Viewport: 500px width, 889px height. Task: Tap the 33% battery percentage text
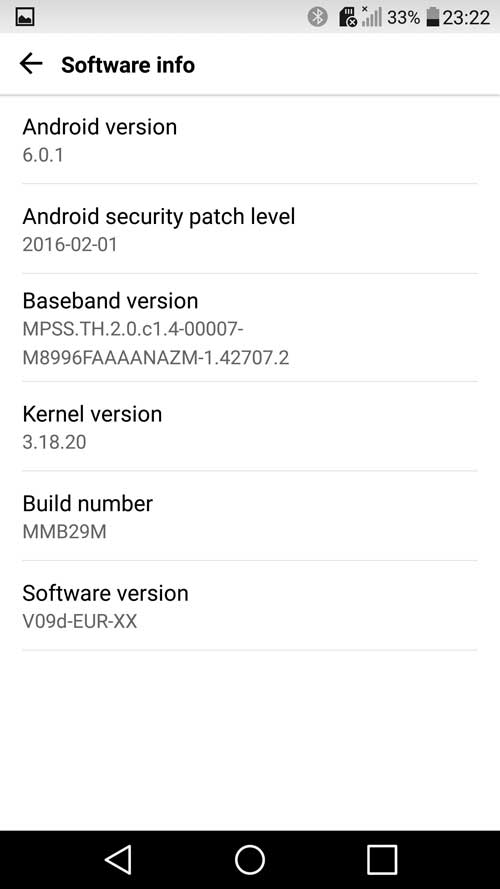pyautogui.click(x=404, y=18)
